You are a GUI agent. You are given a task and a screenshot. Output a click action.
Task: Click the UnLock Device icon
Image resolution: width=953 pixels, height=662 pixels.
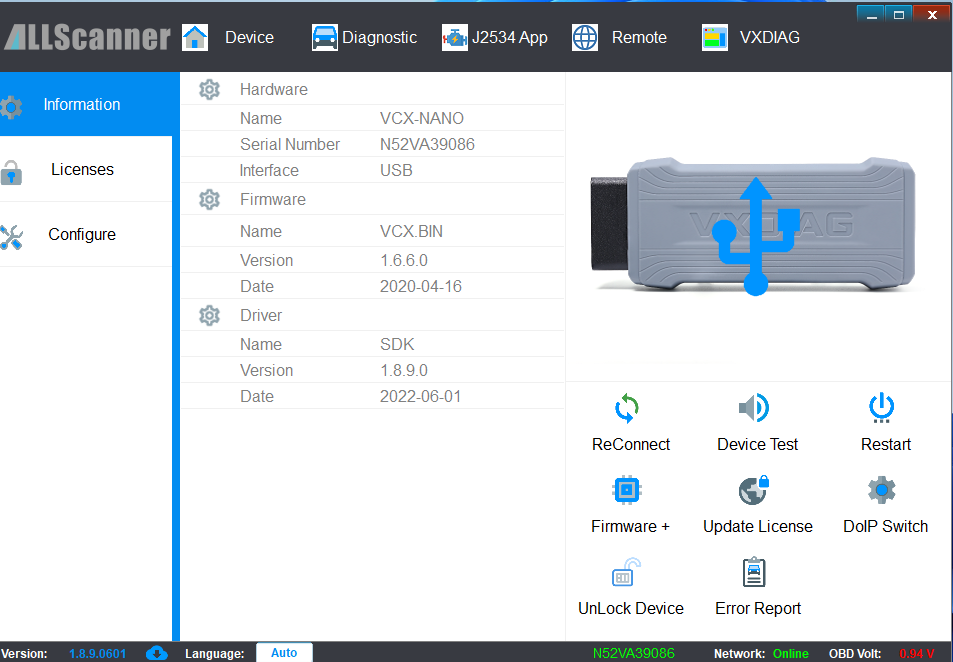[627, 573]
